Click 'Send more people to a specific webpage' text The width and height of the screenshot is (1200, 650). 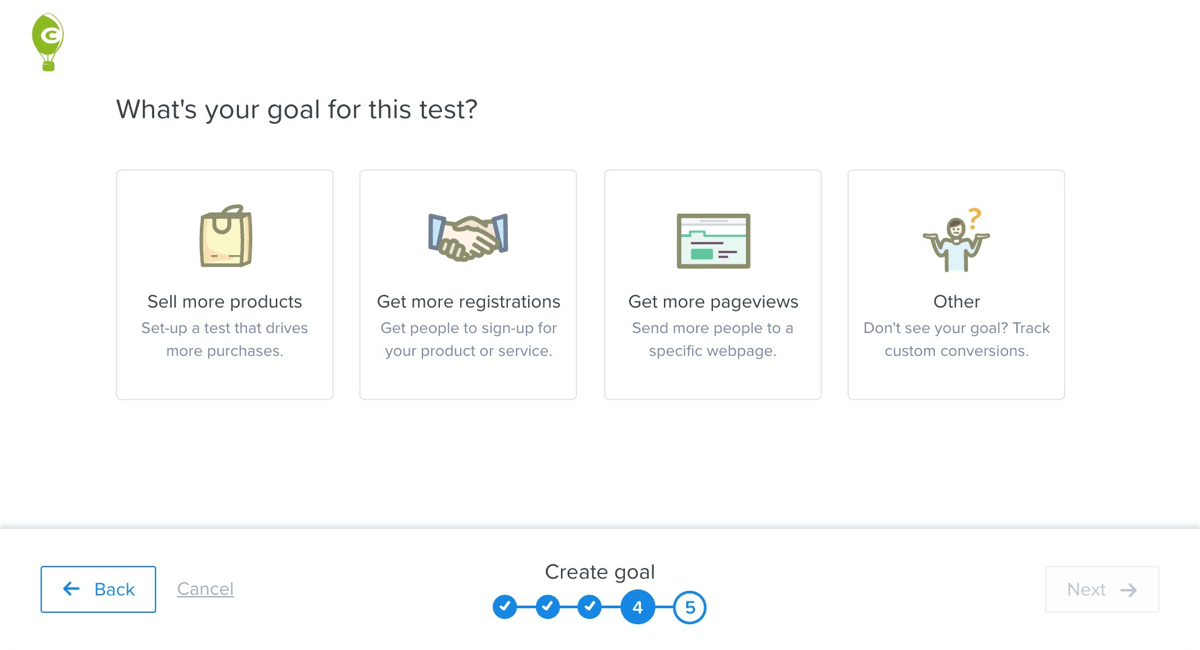tap(713, 339)
